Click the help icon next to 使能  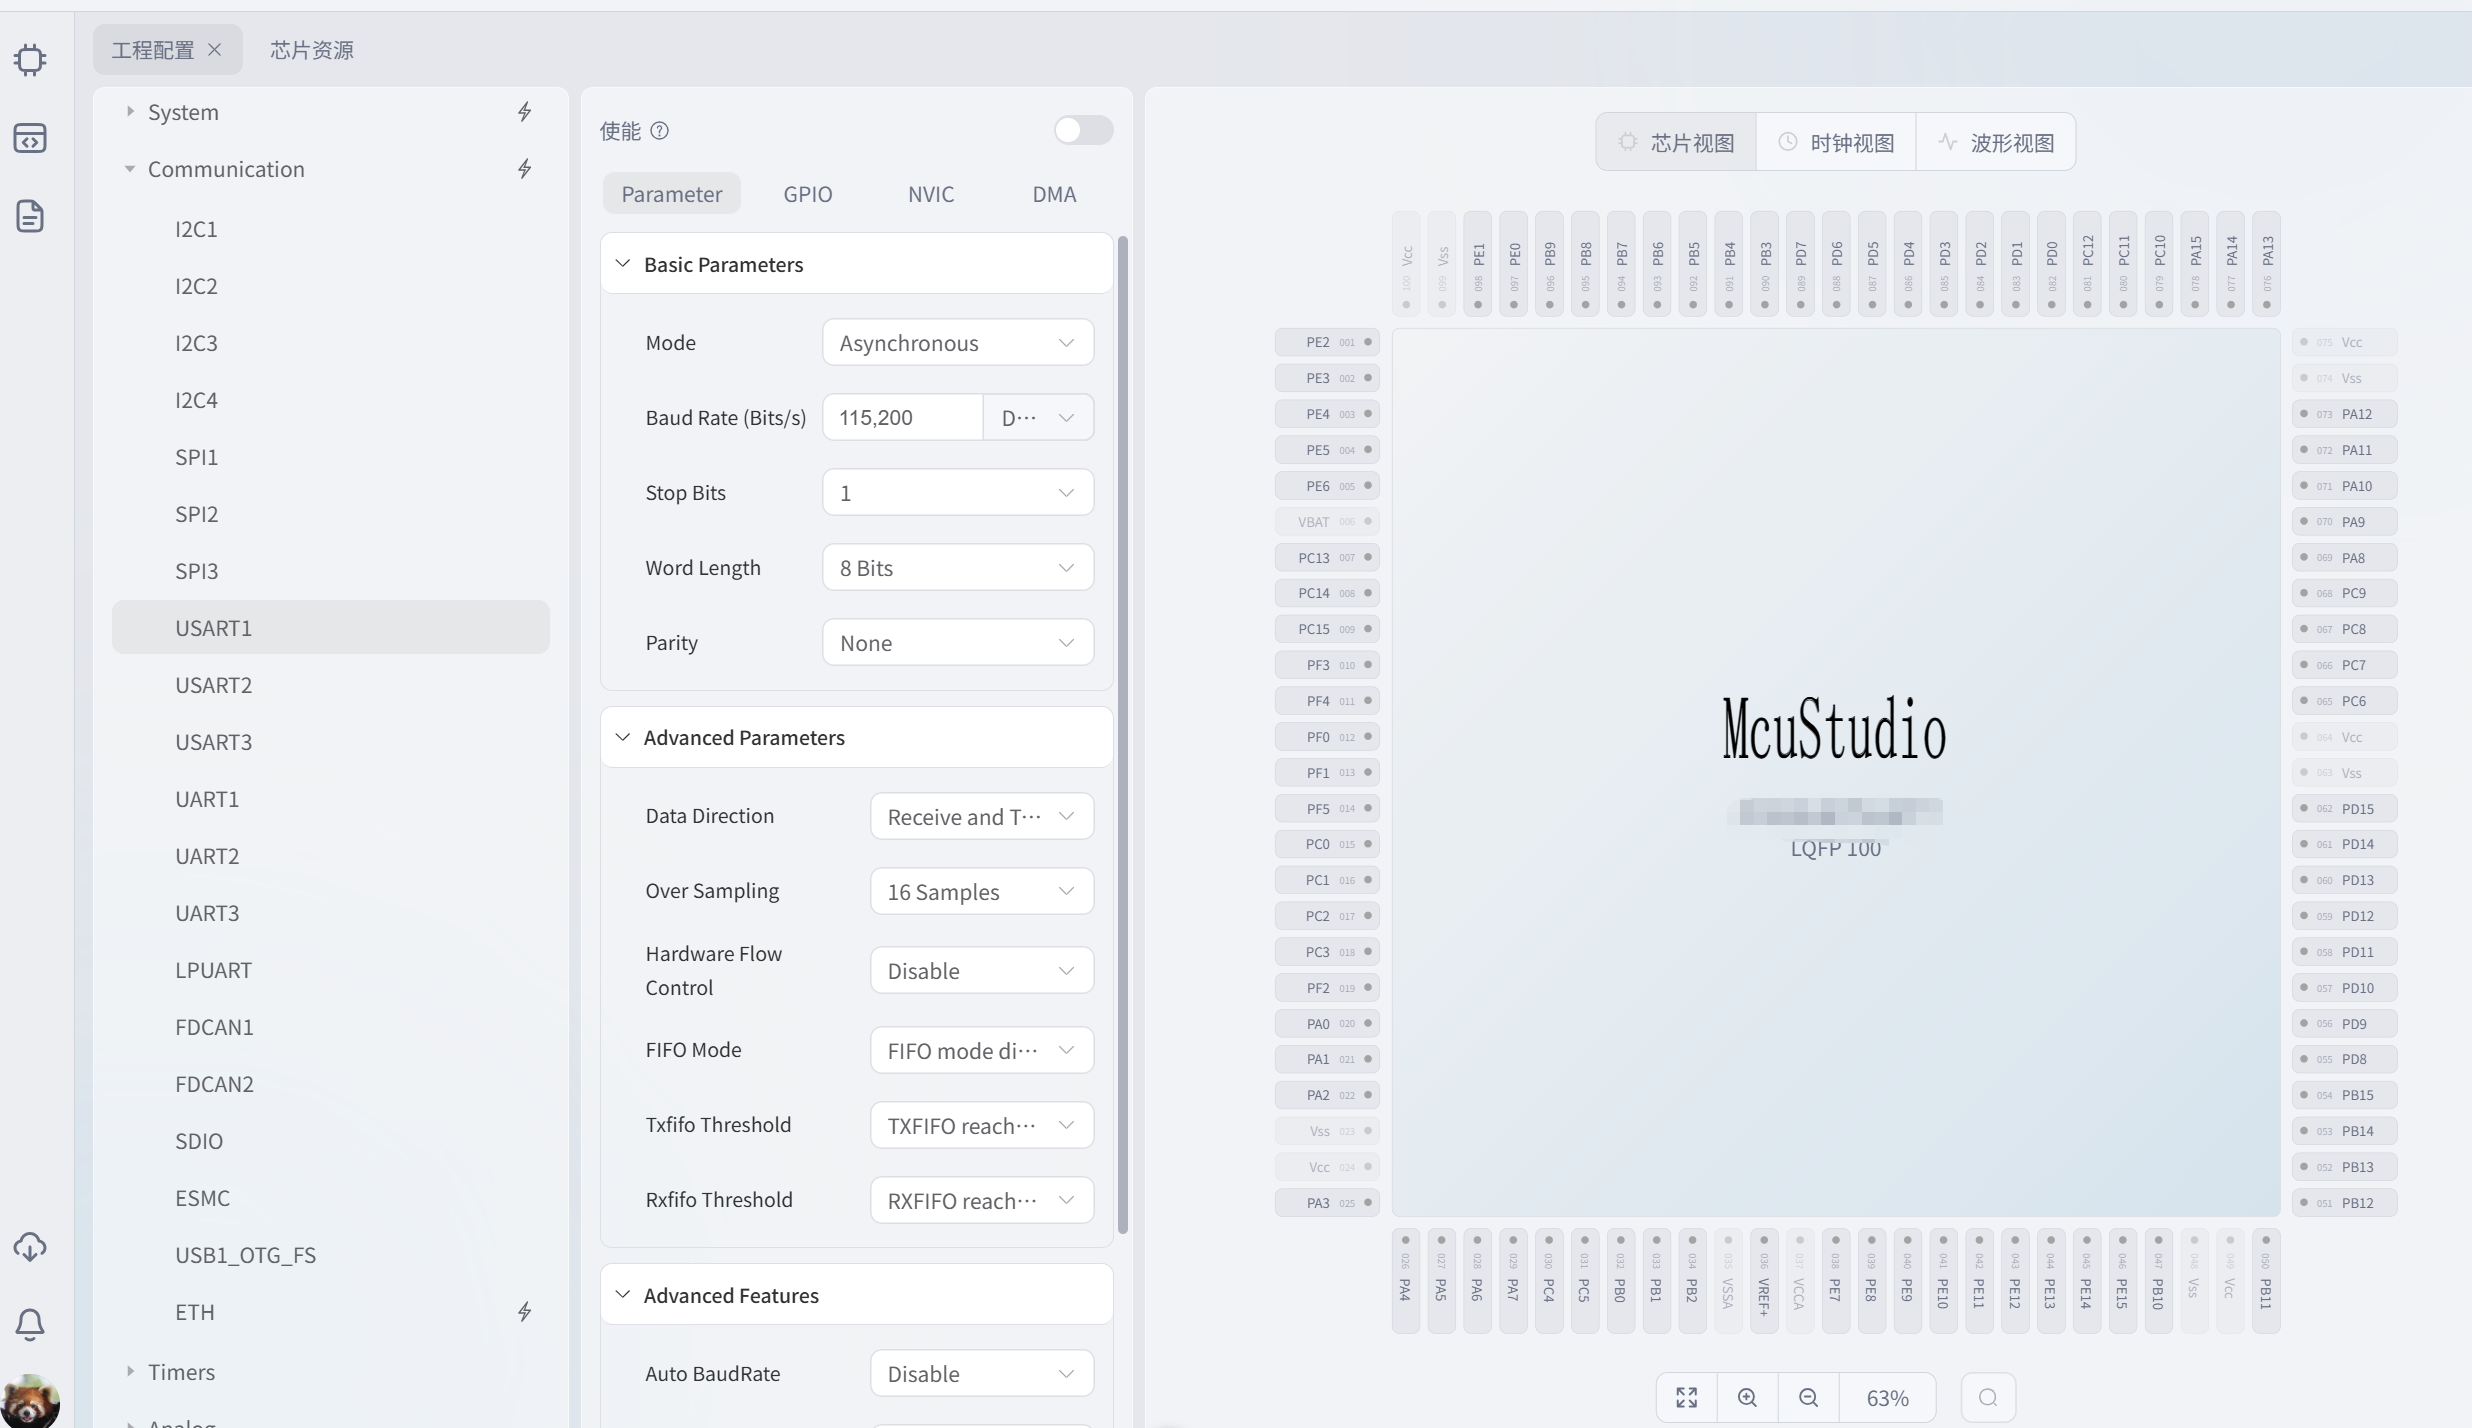point(660,131)
